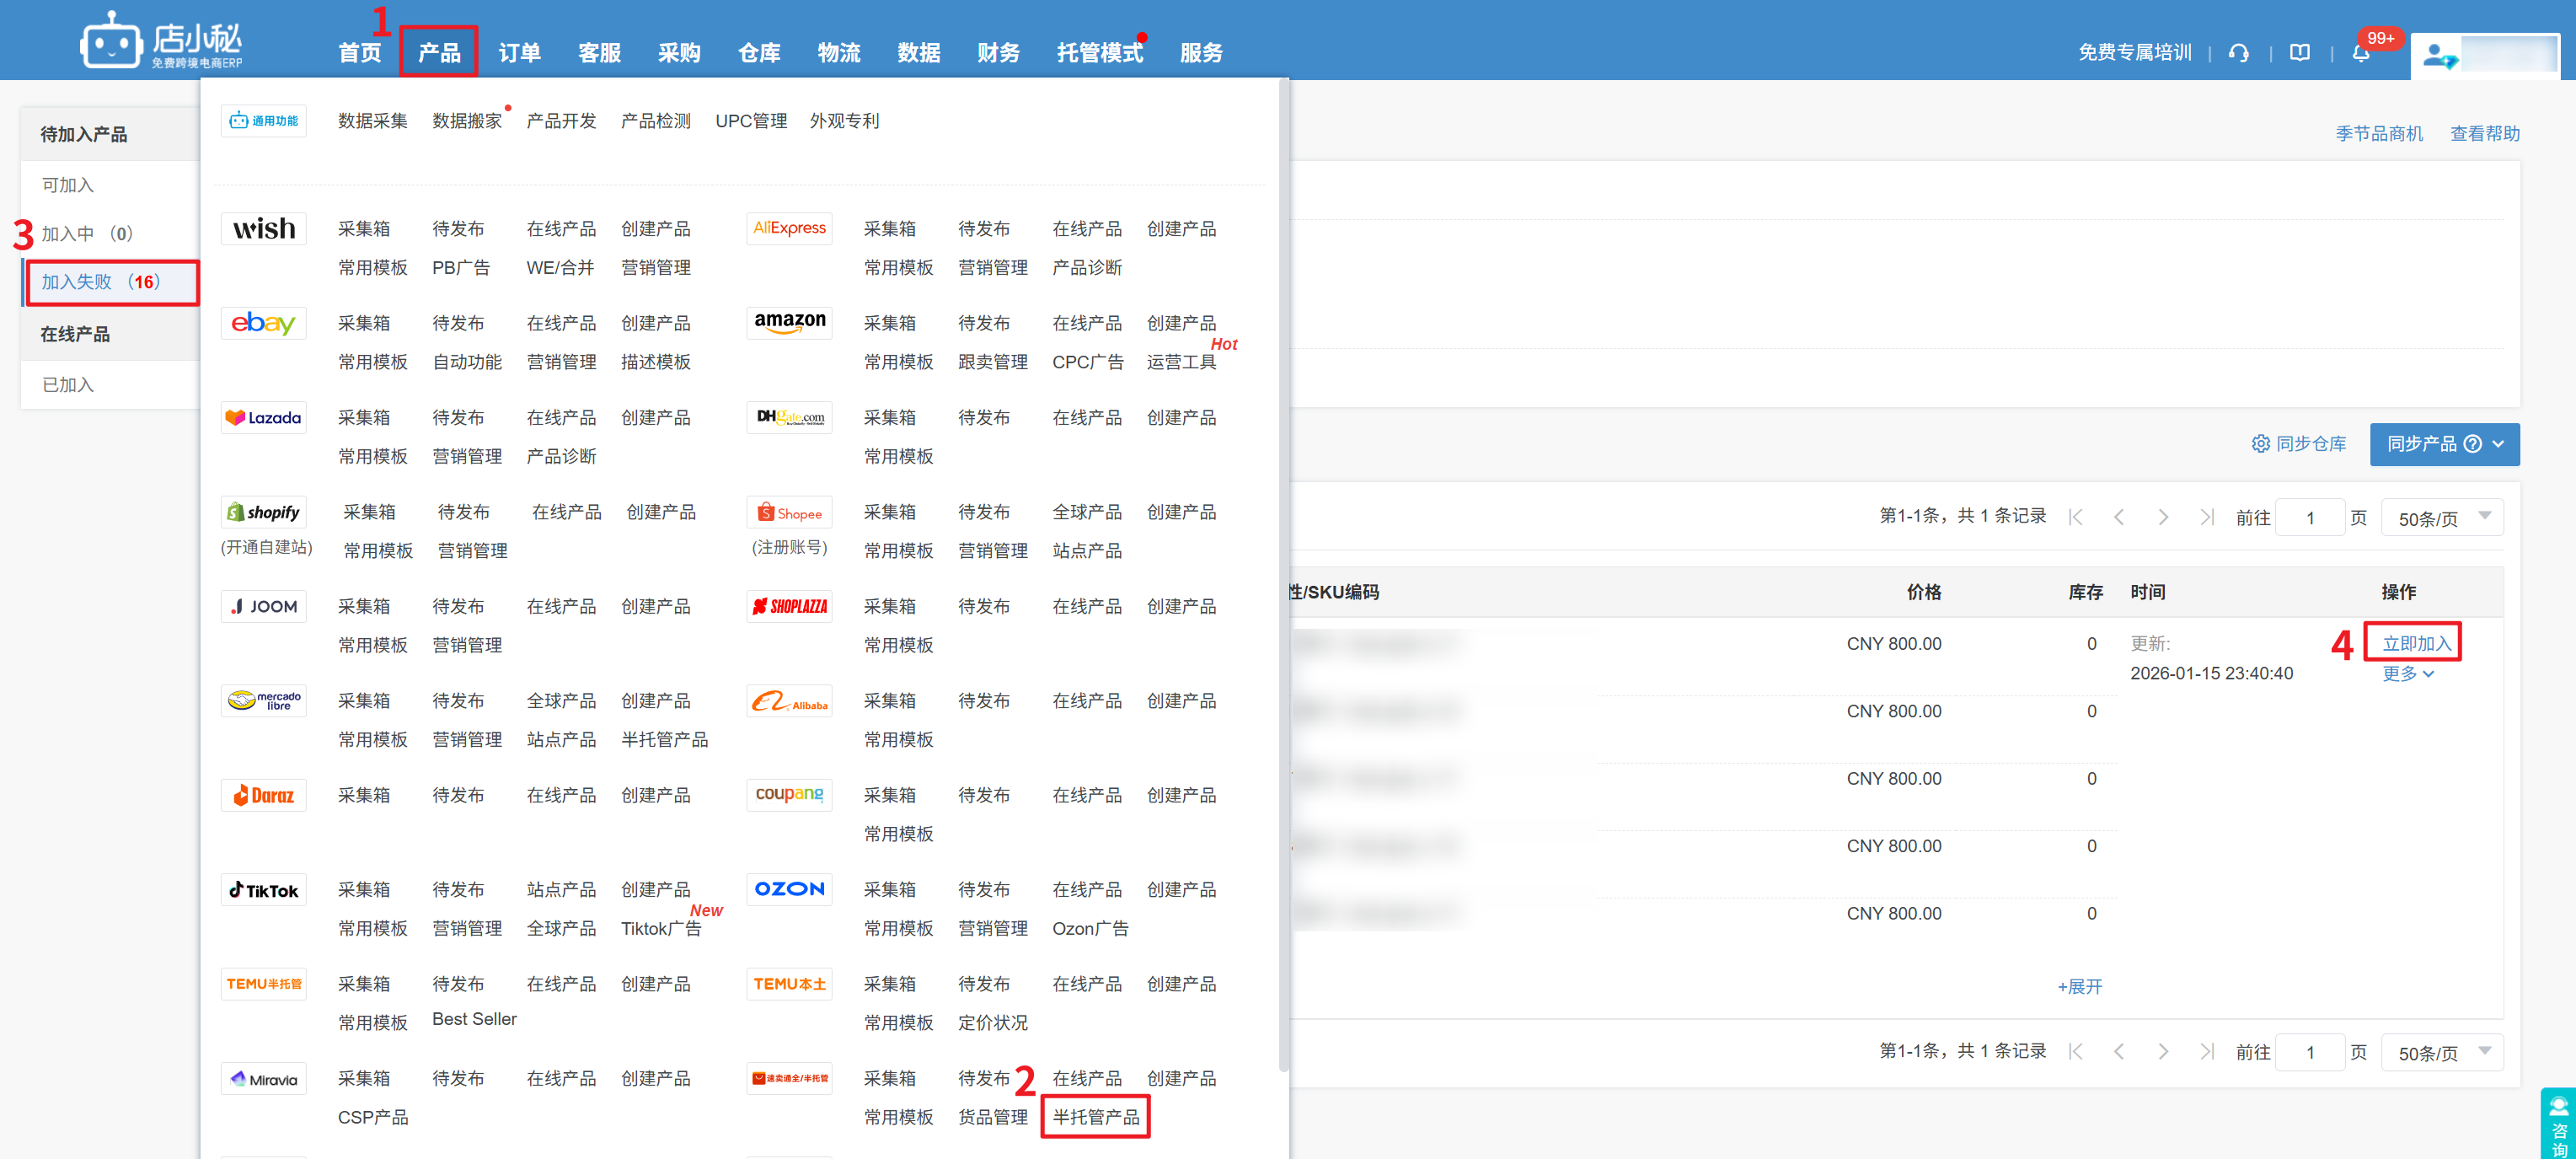This screenshot has height=1159, width=2576.
Task: Open notifications bell with 99+ badge
Action: 2360,53
